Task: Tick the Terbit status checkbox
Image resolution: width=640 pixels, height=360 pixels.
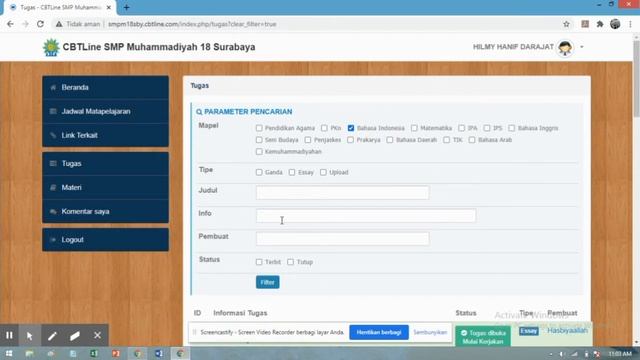Action: (259, 262)
